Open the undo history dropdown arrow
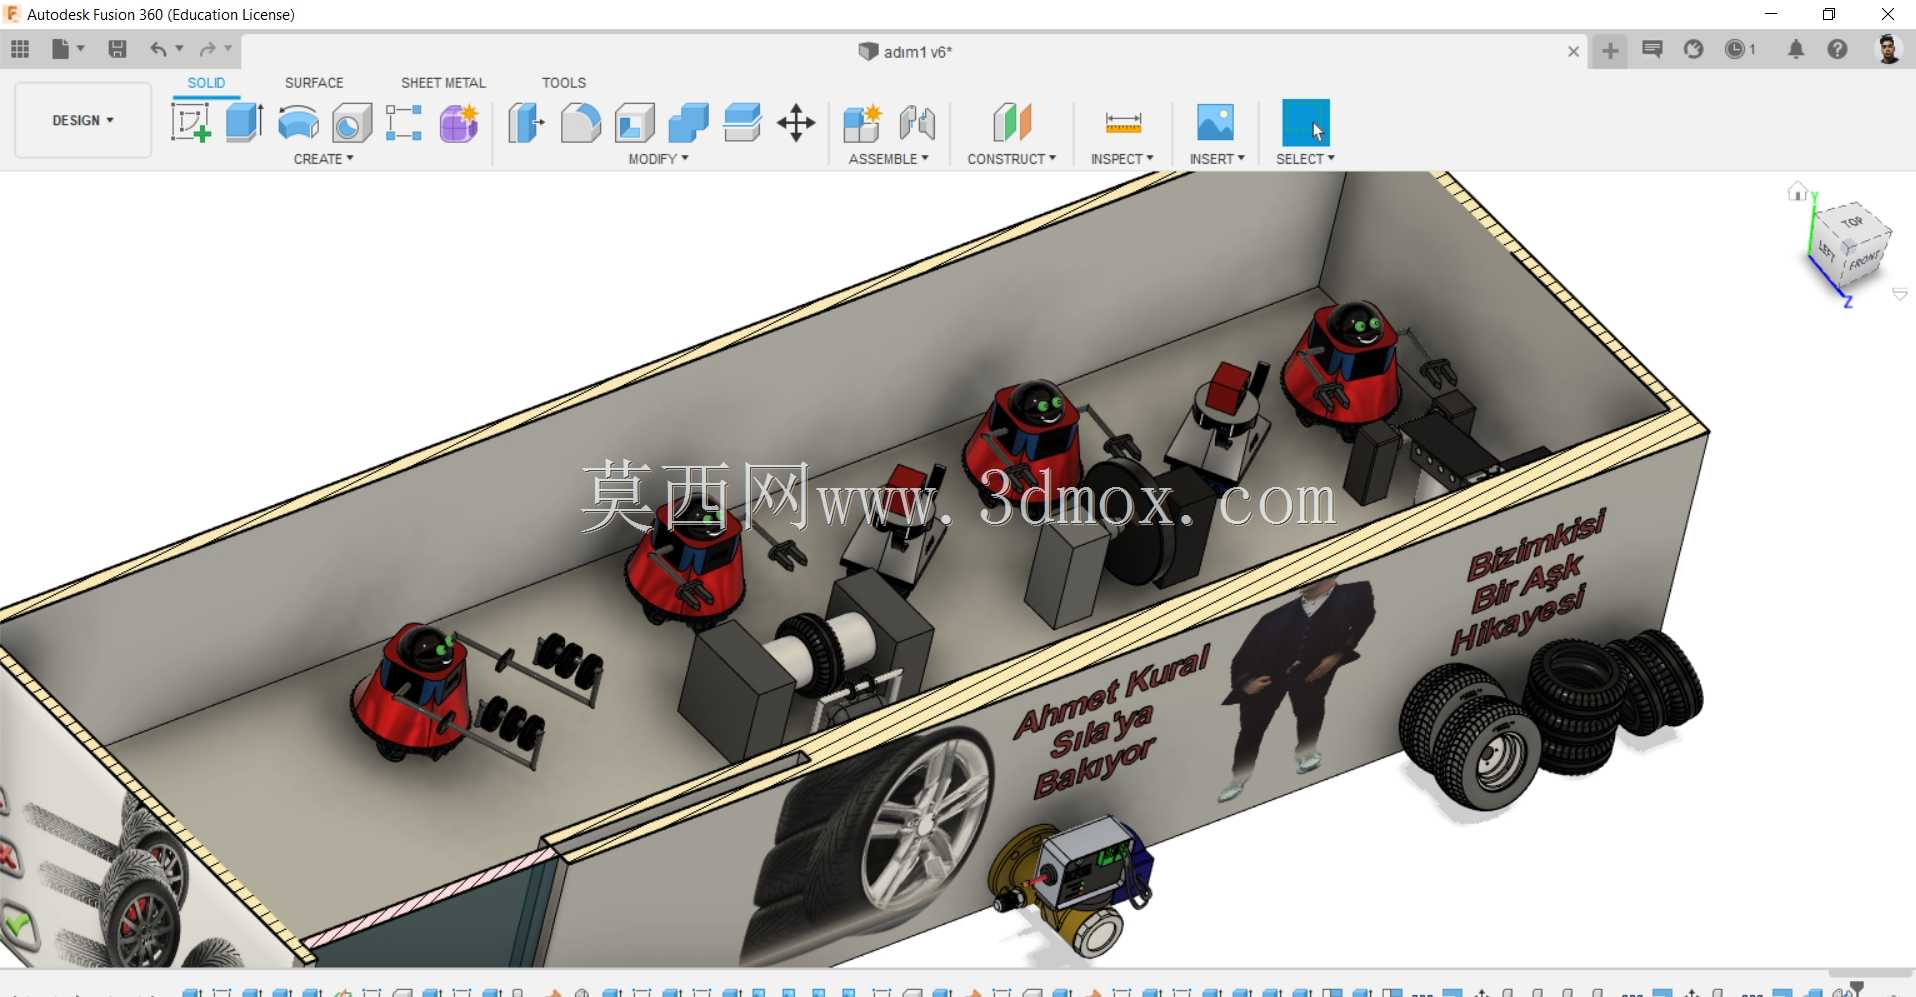This screenshot has width=1916, height=997. click(x=180, y=48)
